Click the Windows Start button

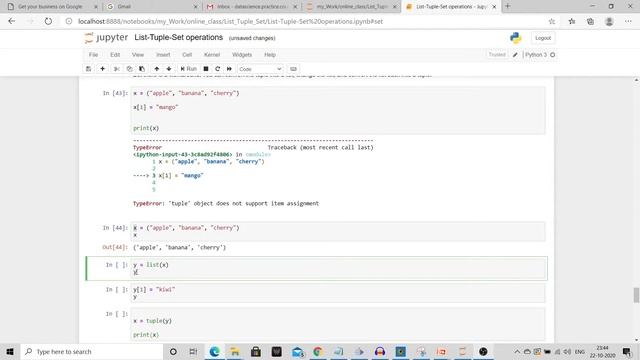tap(10, 351)
